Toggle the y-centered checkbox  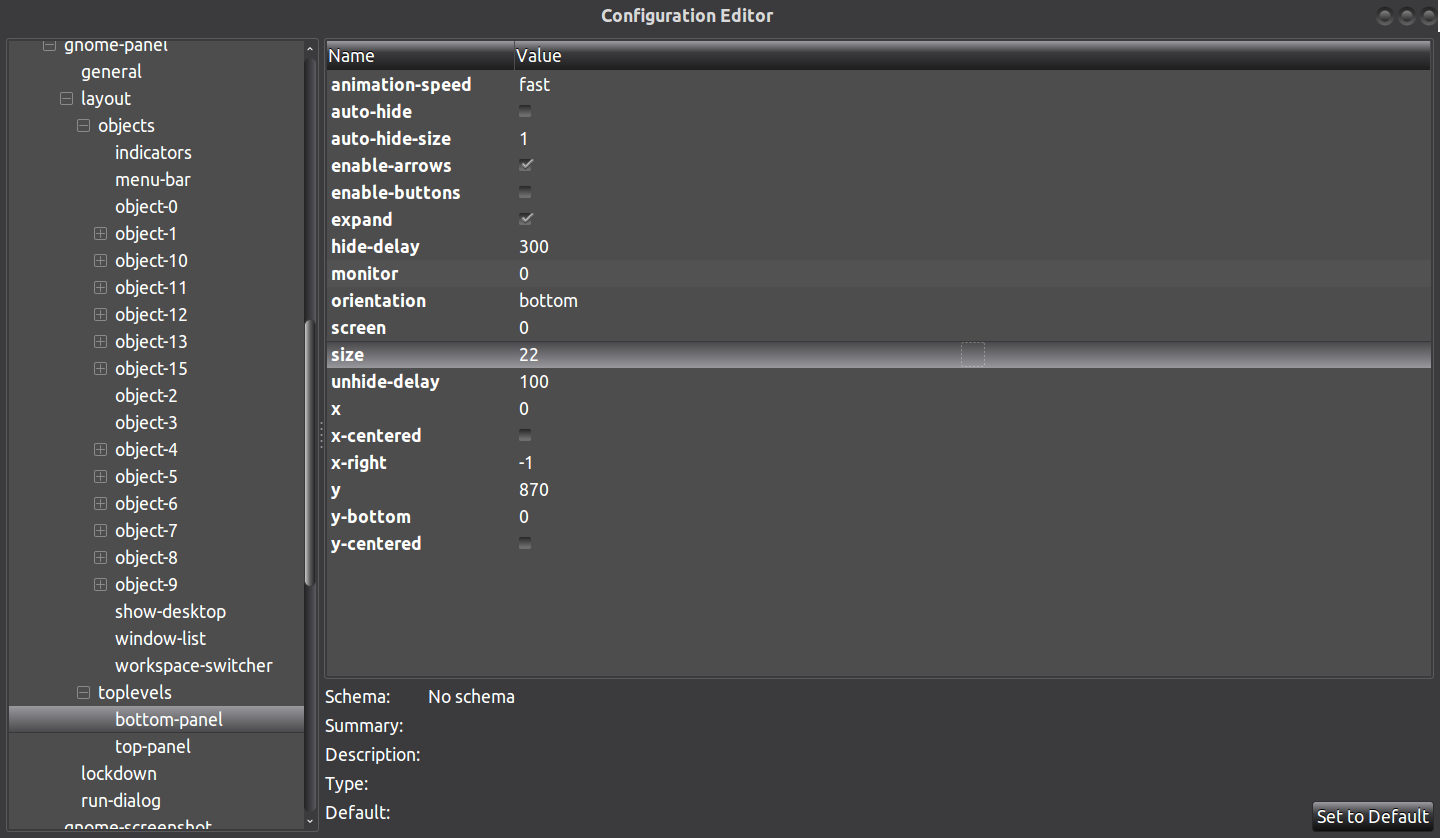click(x=525, y=544)
